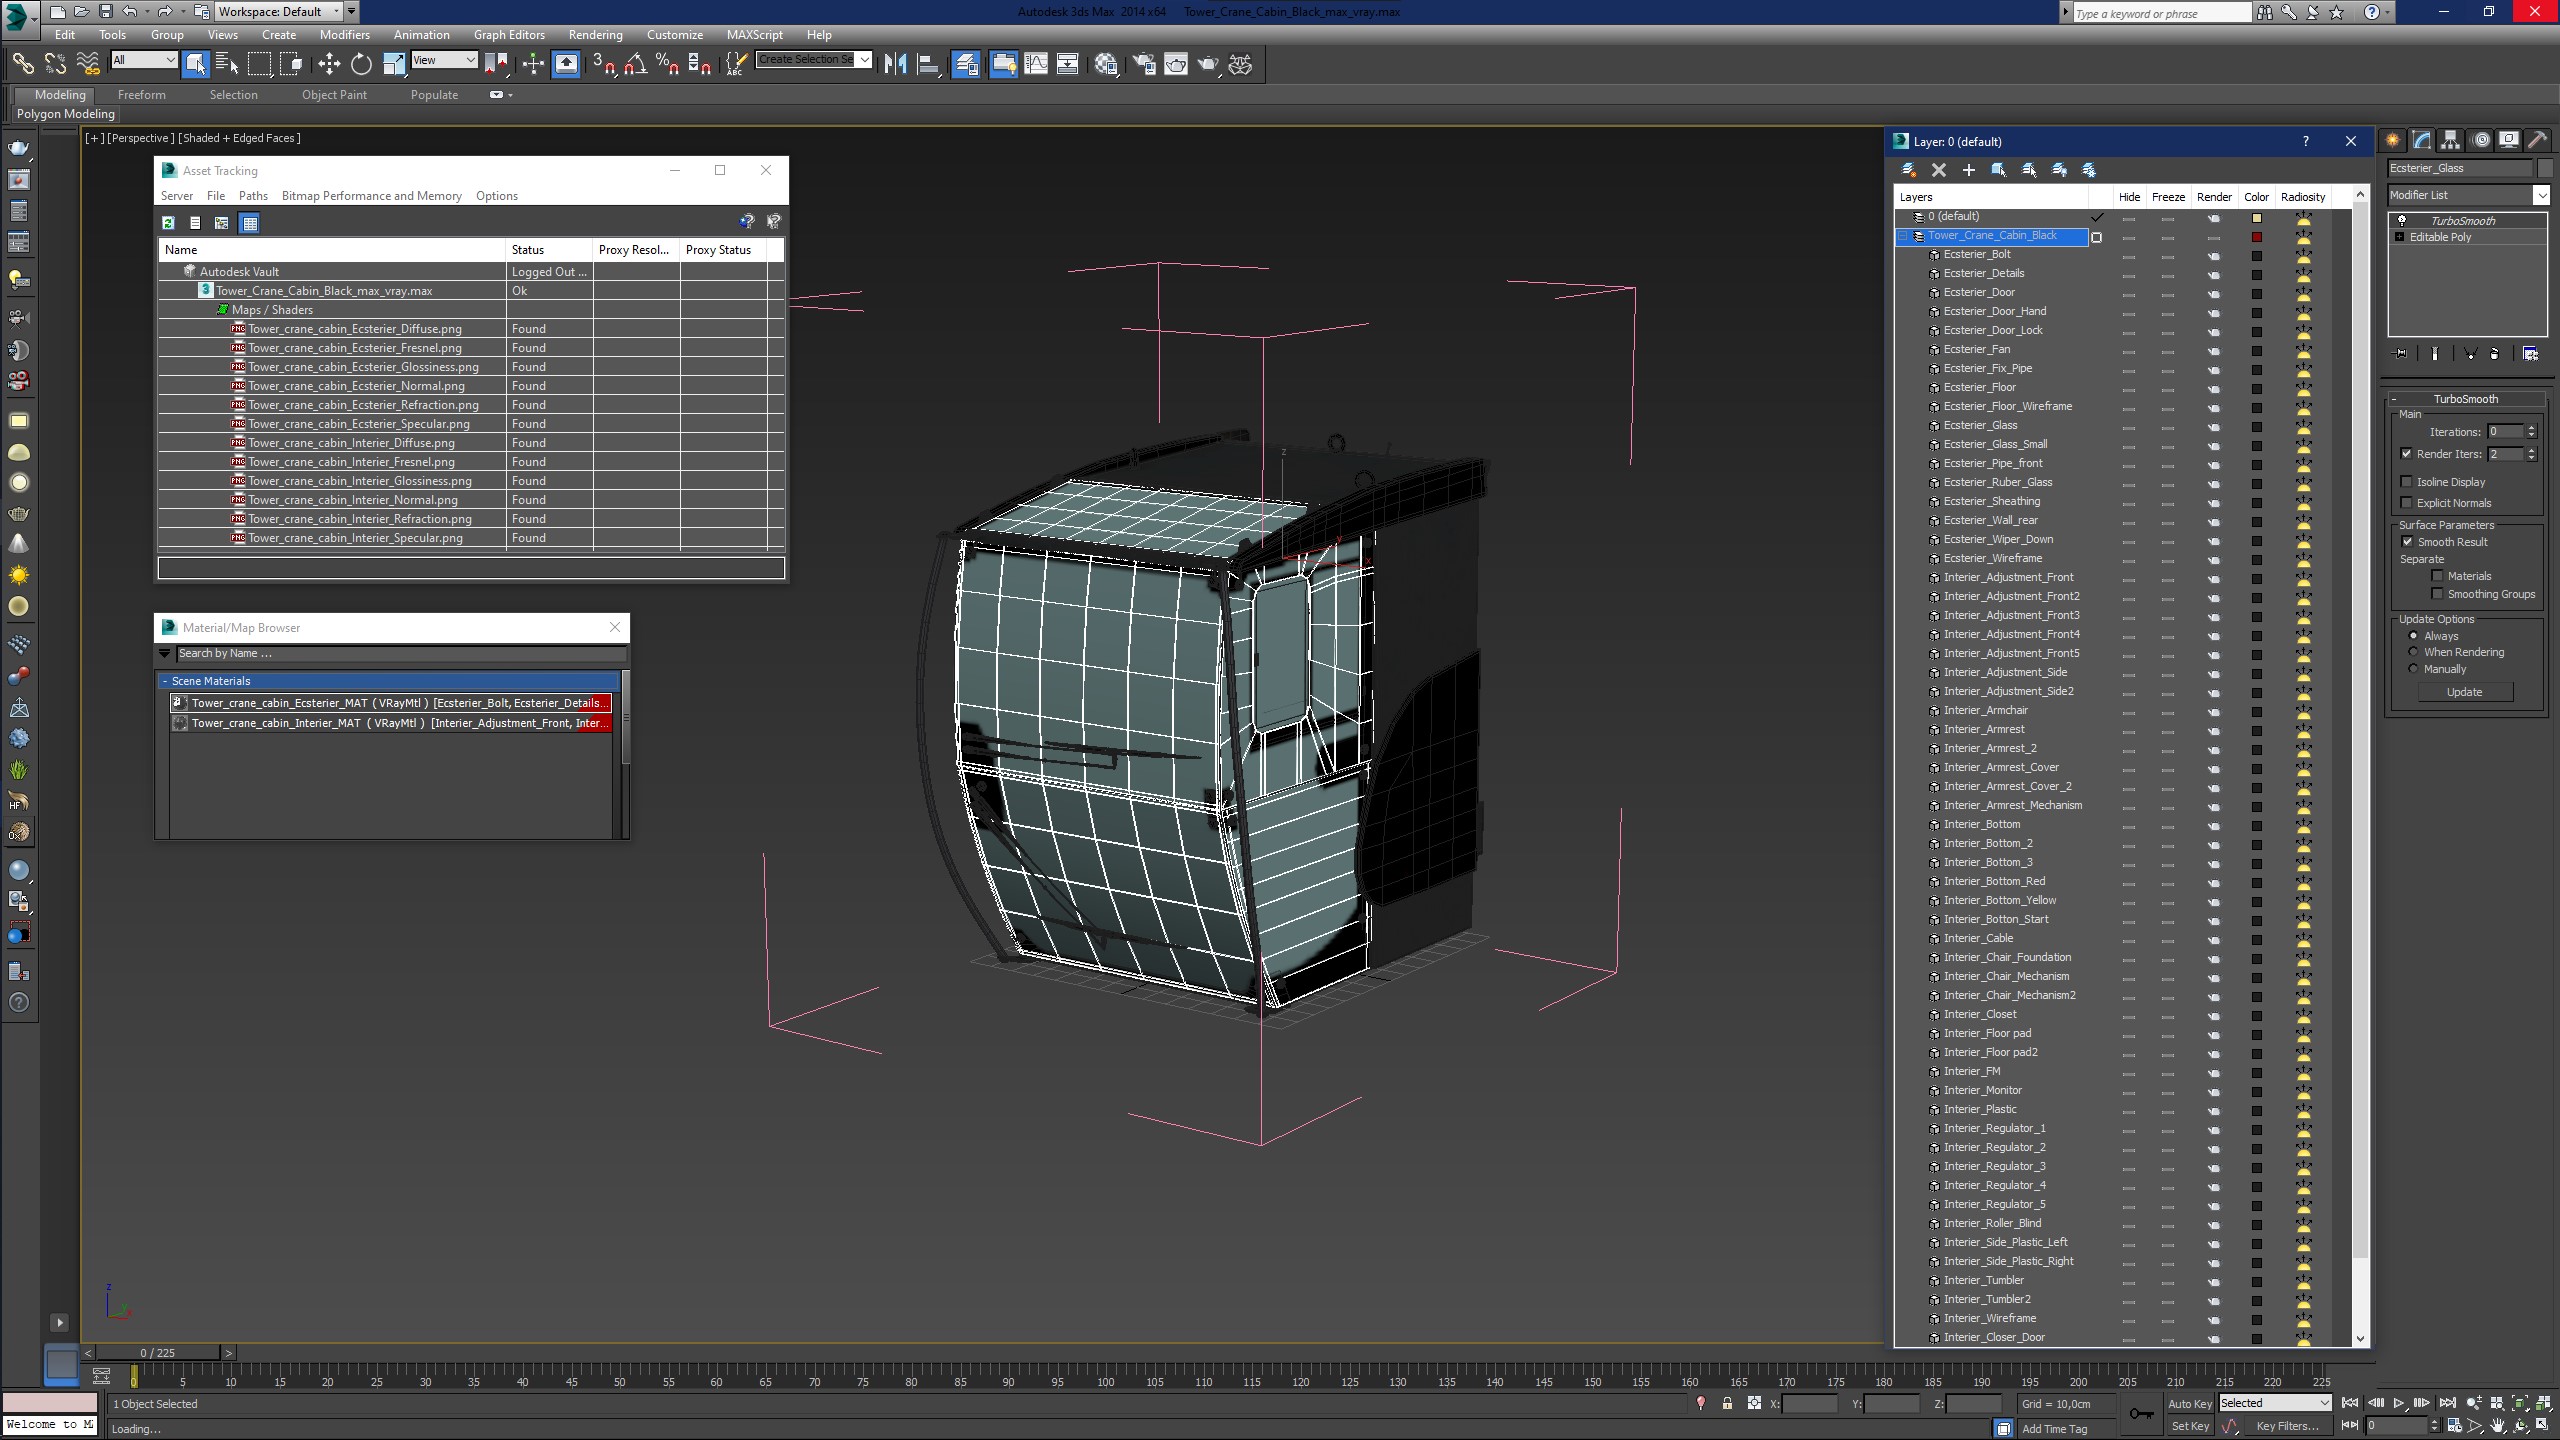Click the color swatch of Tower_Crane_Cabin_Black layer
The height and width of the screenshot is (1440, 2560).
2256,237
